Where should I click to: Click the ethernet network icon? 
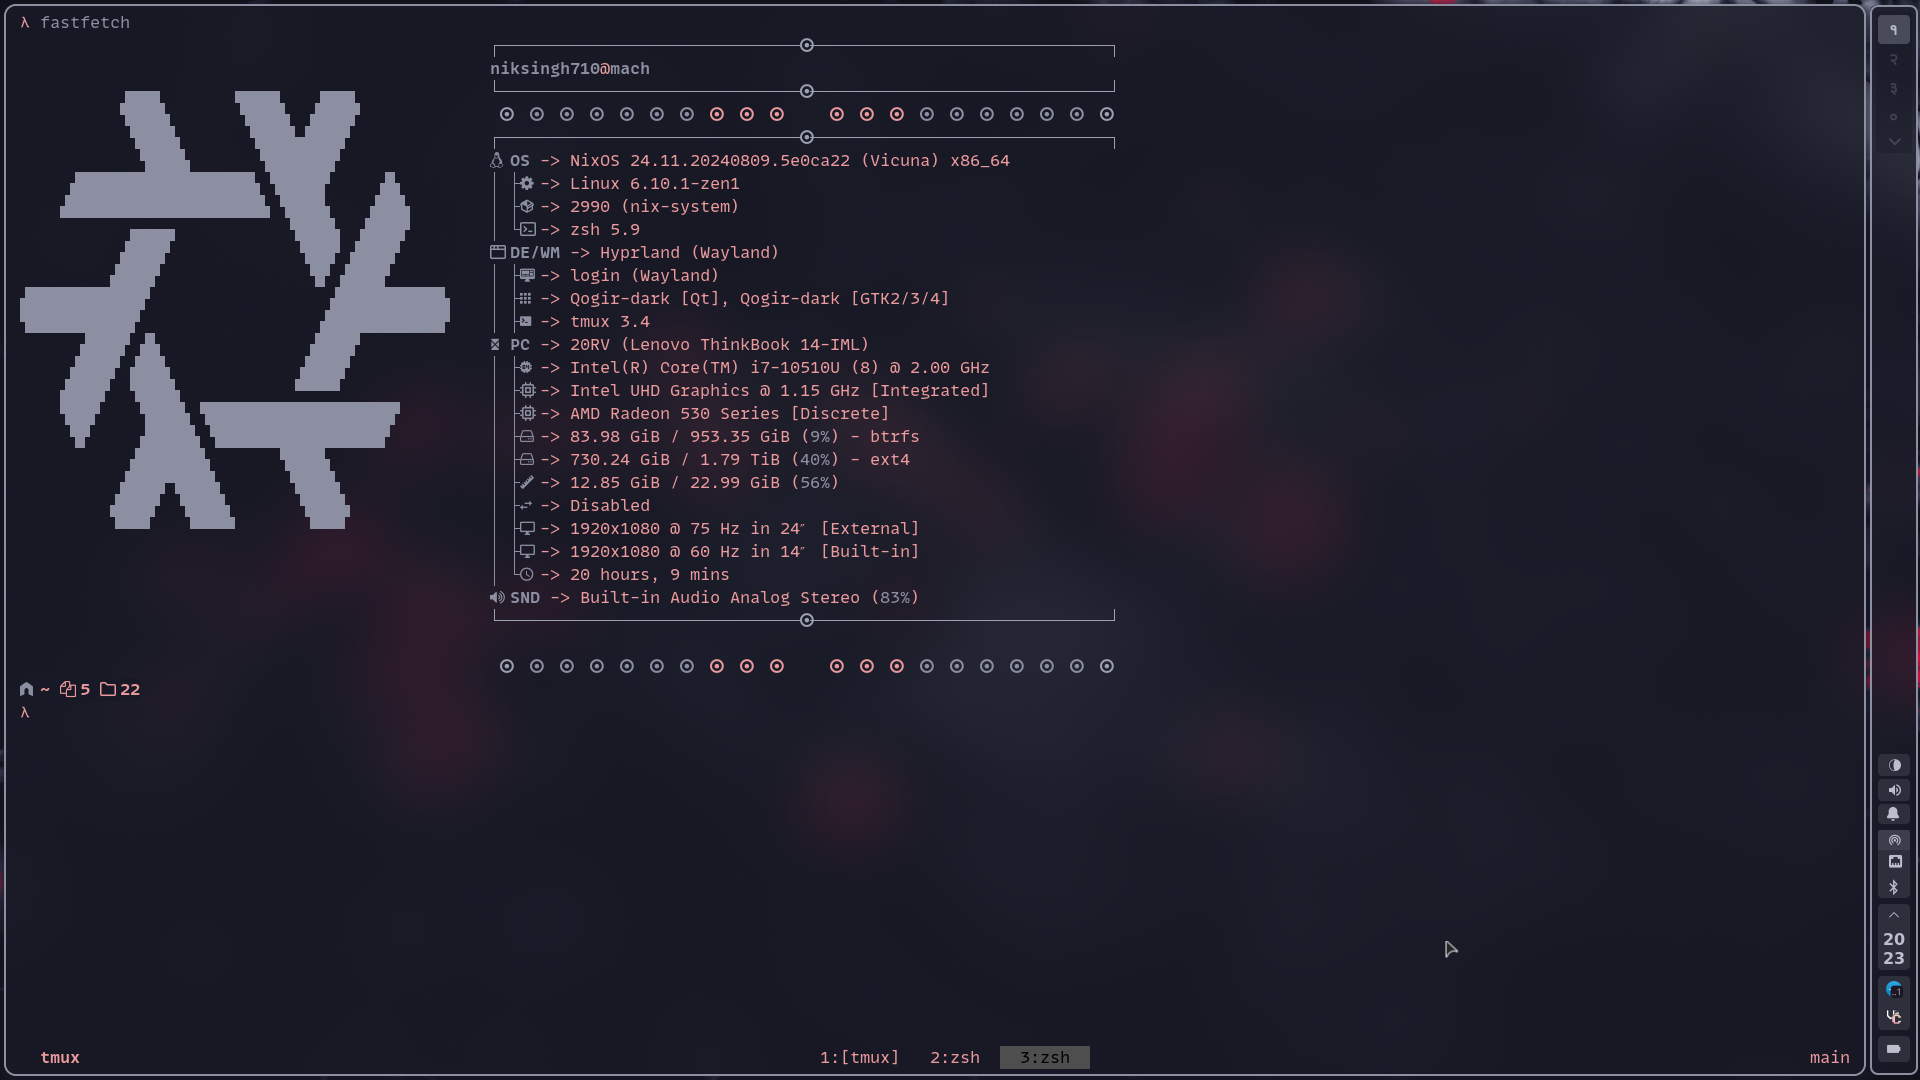tap(1893, 862)
